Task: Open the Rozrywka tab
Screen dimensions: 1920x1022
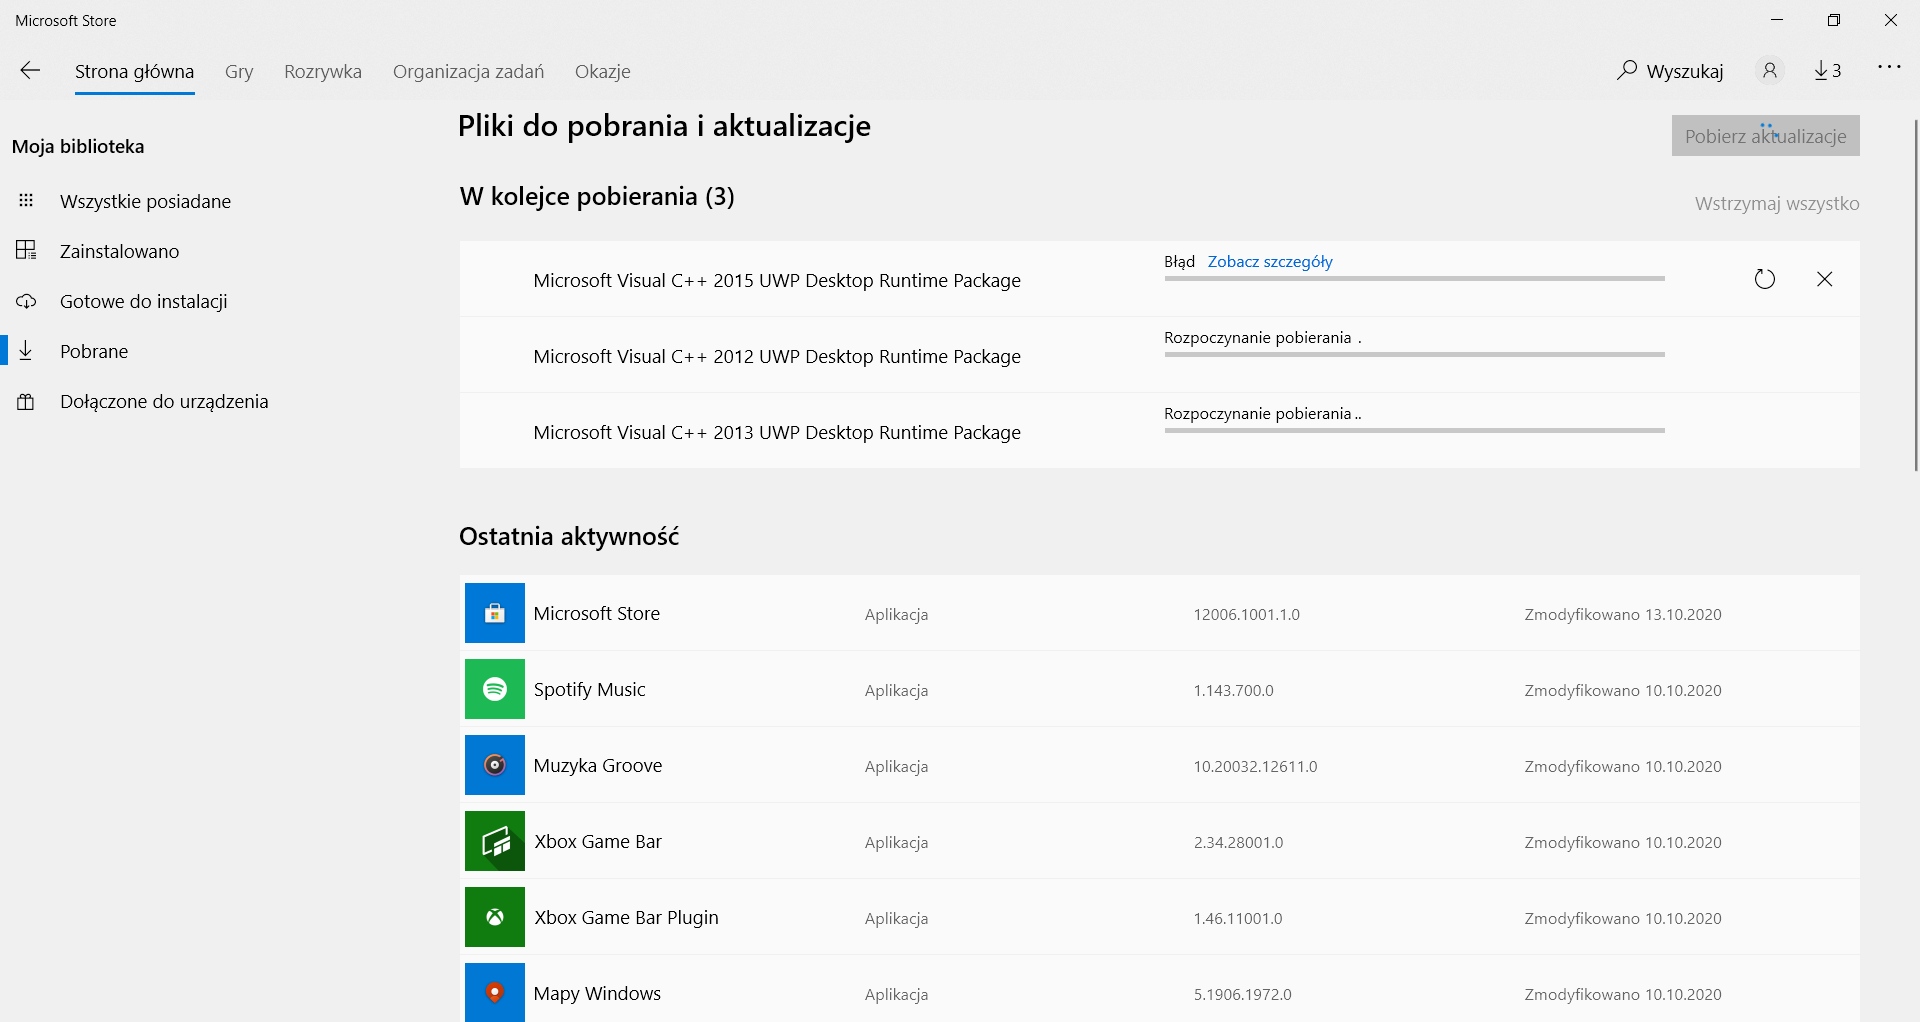Action: pyautogui.click(x=323, y=71)
